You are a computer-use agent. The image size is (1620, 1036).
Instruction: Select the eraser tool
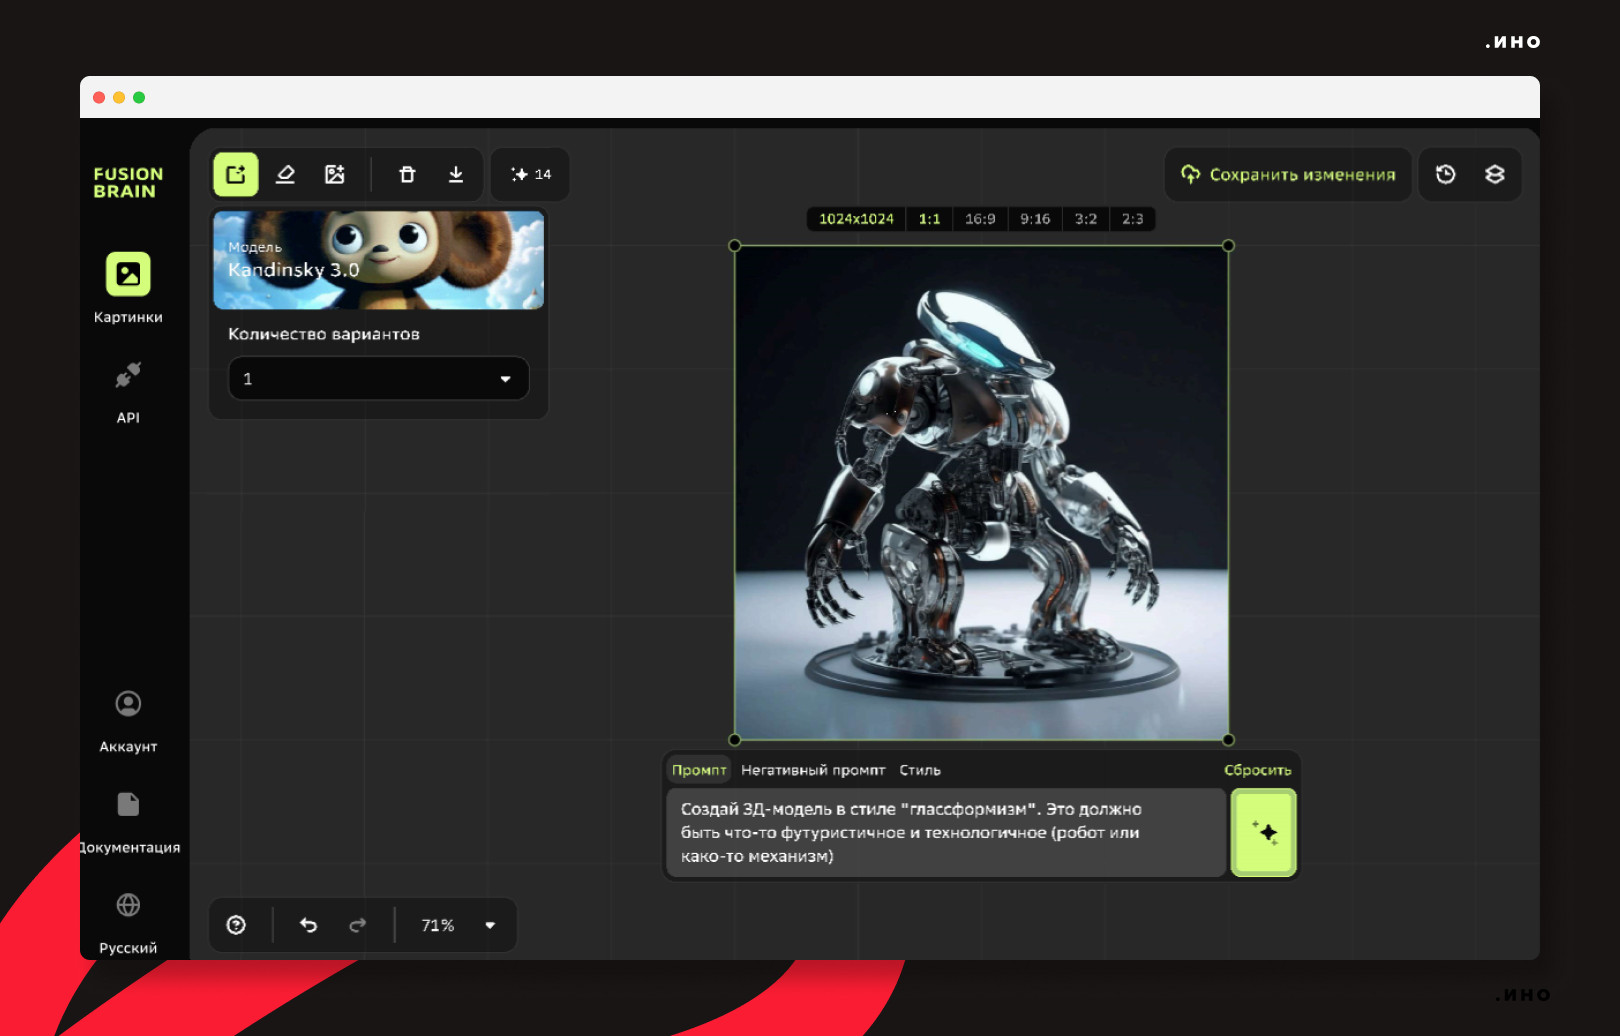click(285, 175)
